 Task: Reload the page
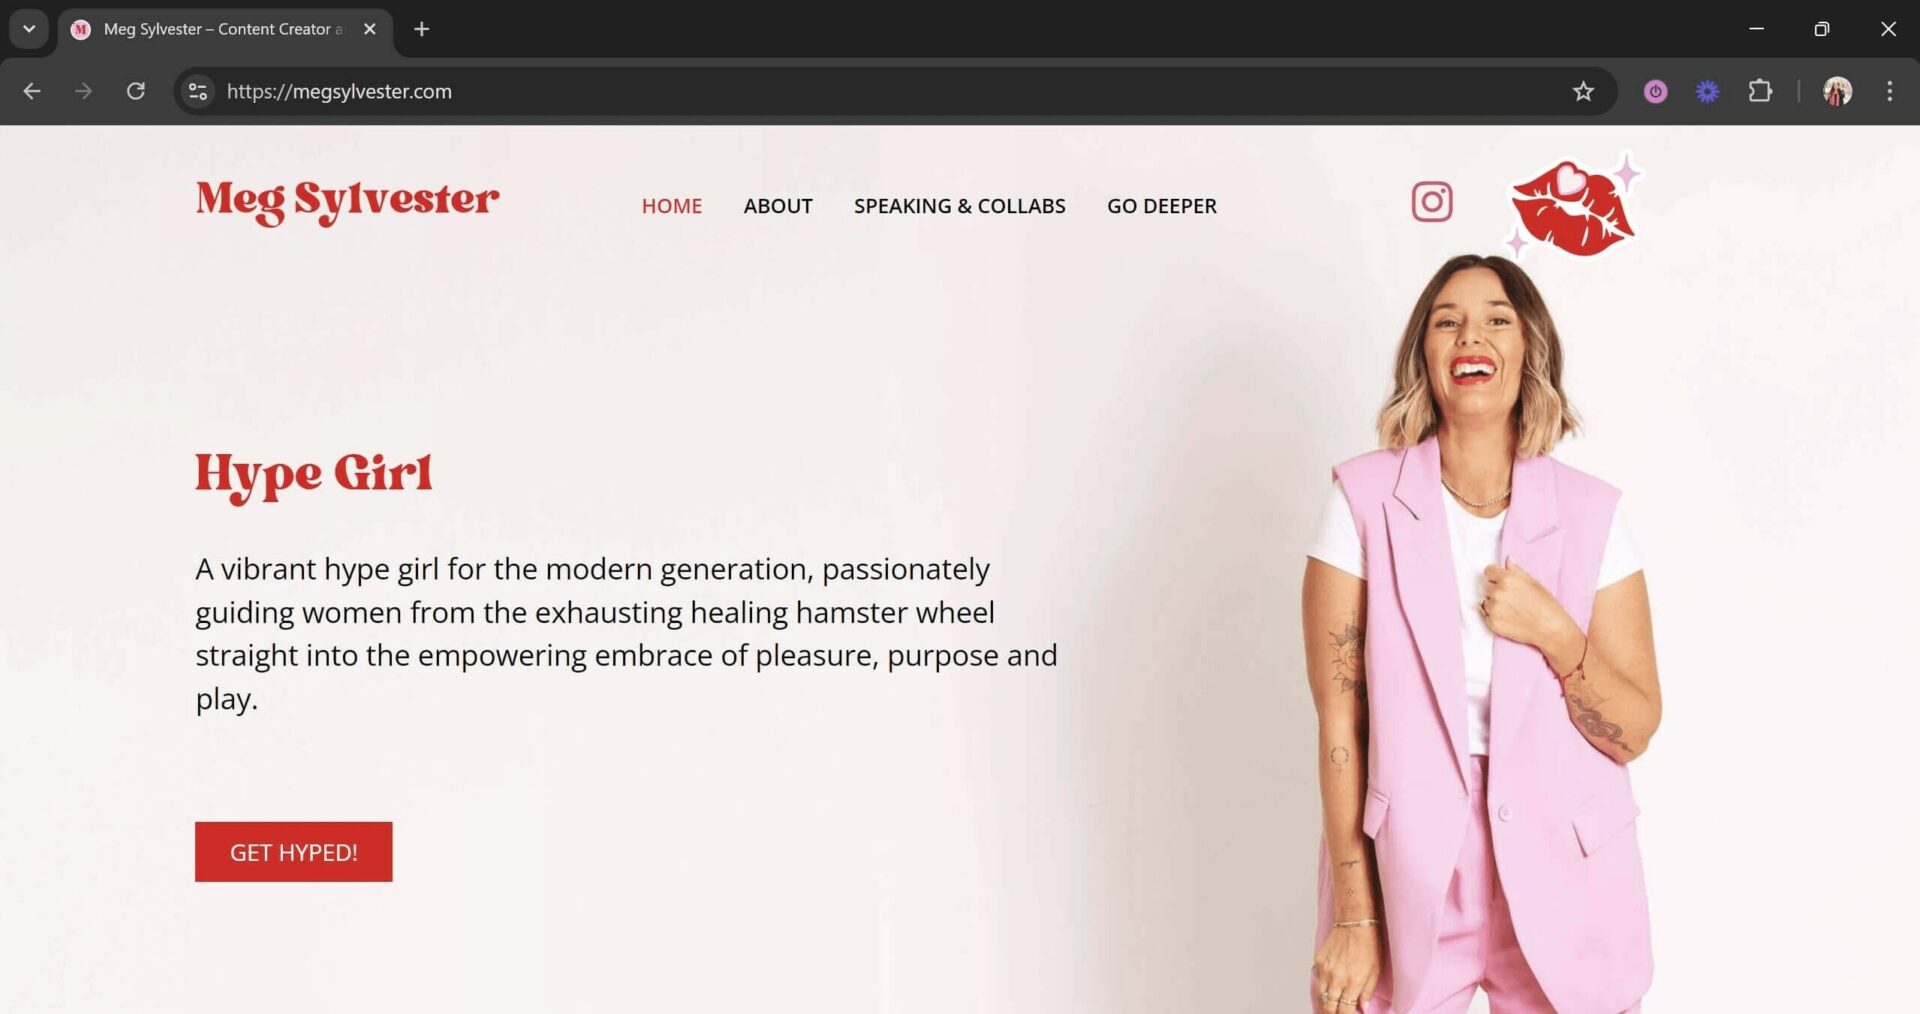pyautogui.click(x=136, y=92)
